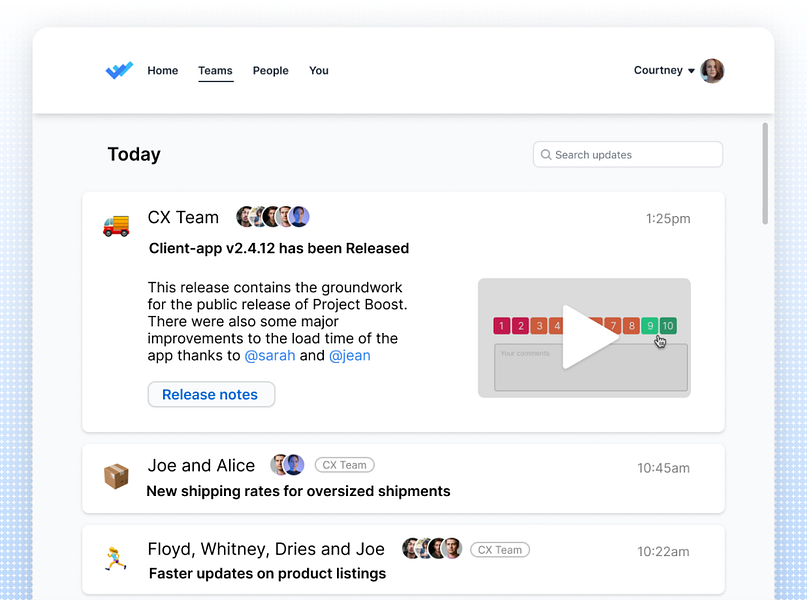Open the Release notes button

coord(211,394)
